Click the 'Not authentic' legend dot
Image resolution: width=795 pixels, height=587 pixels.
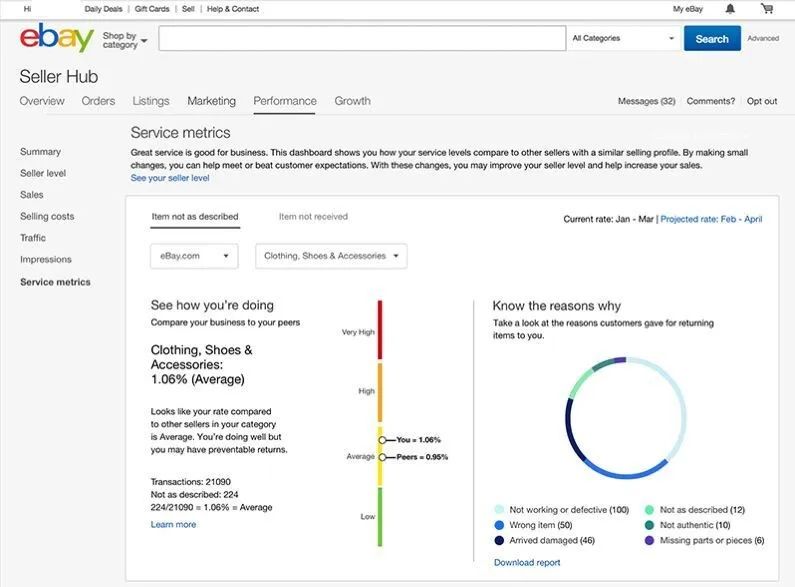coord(649,525)
